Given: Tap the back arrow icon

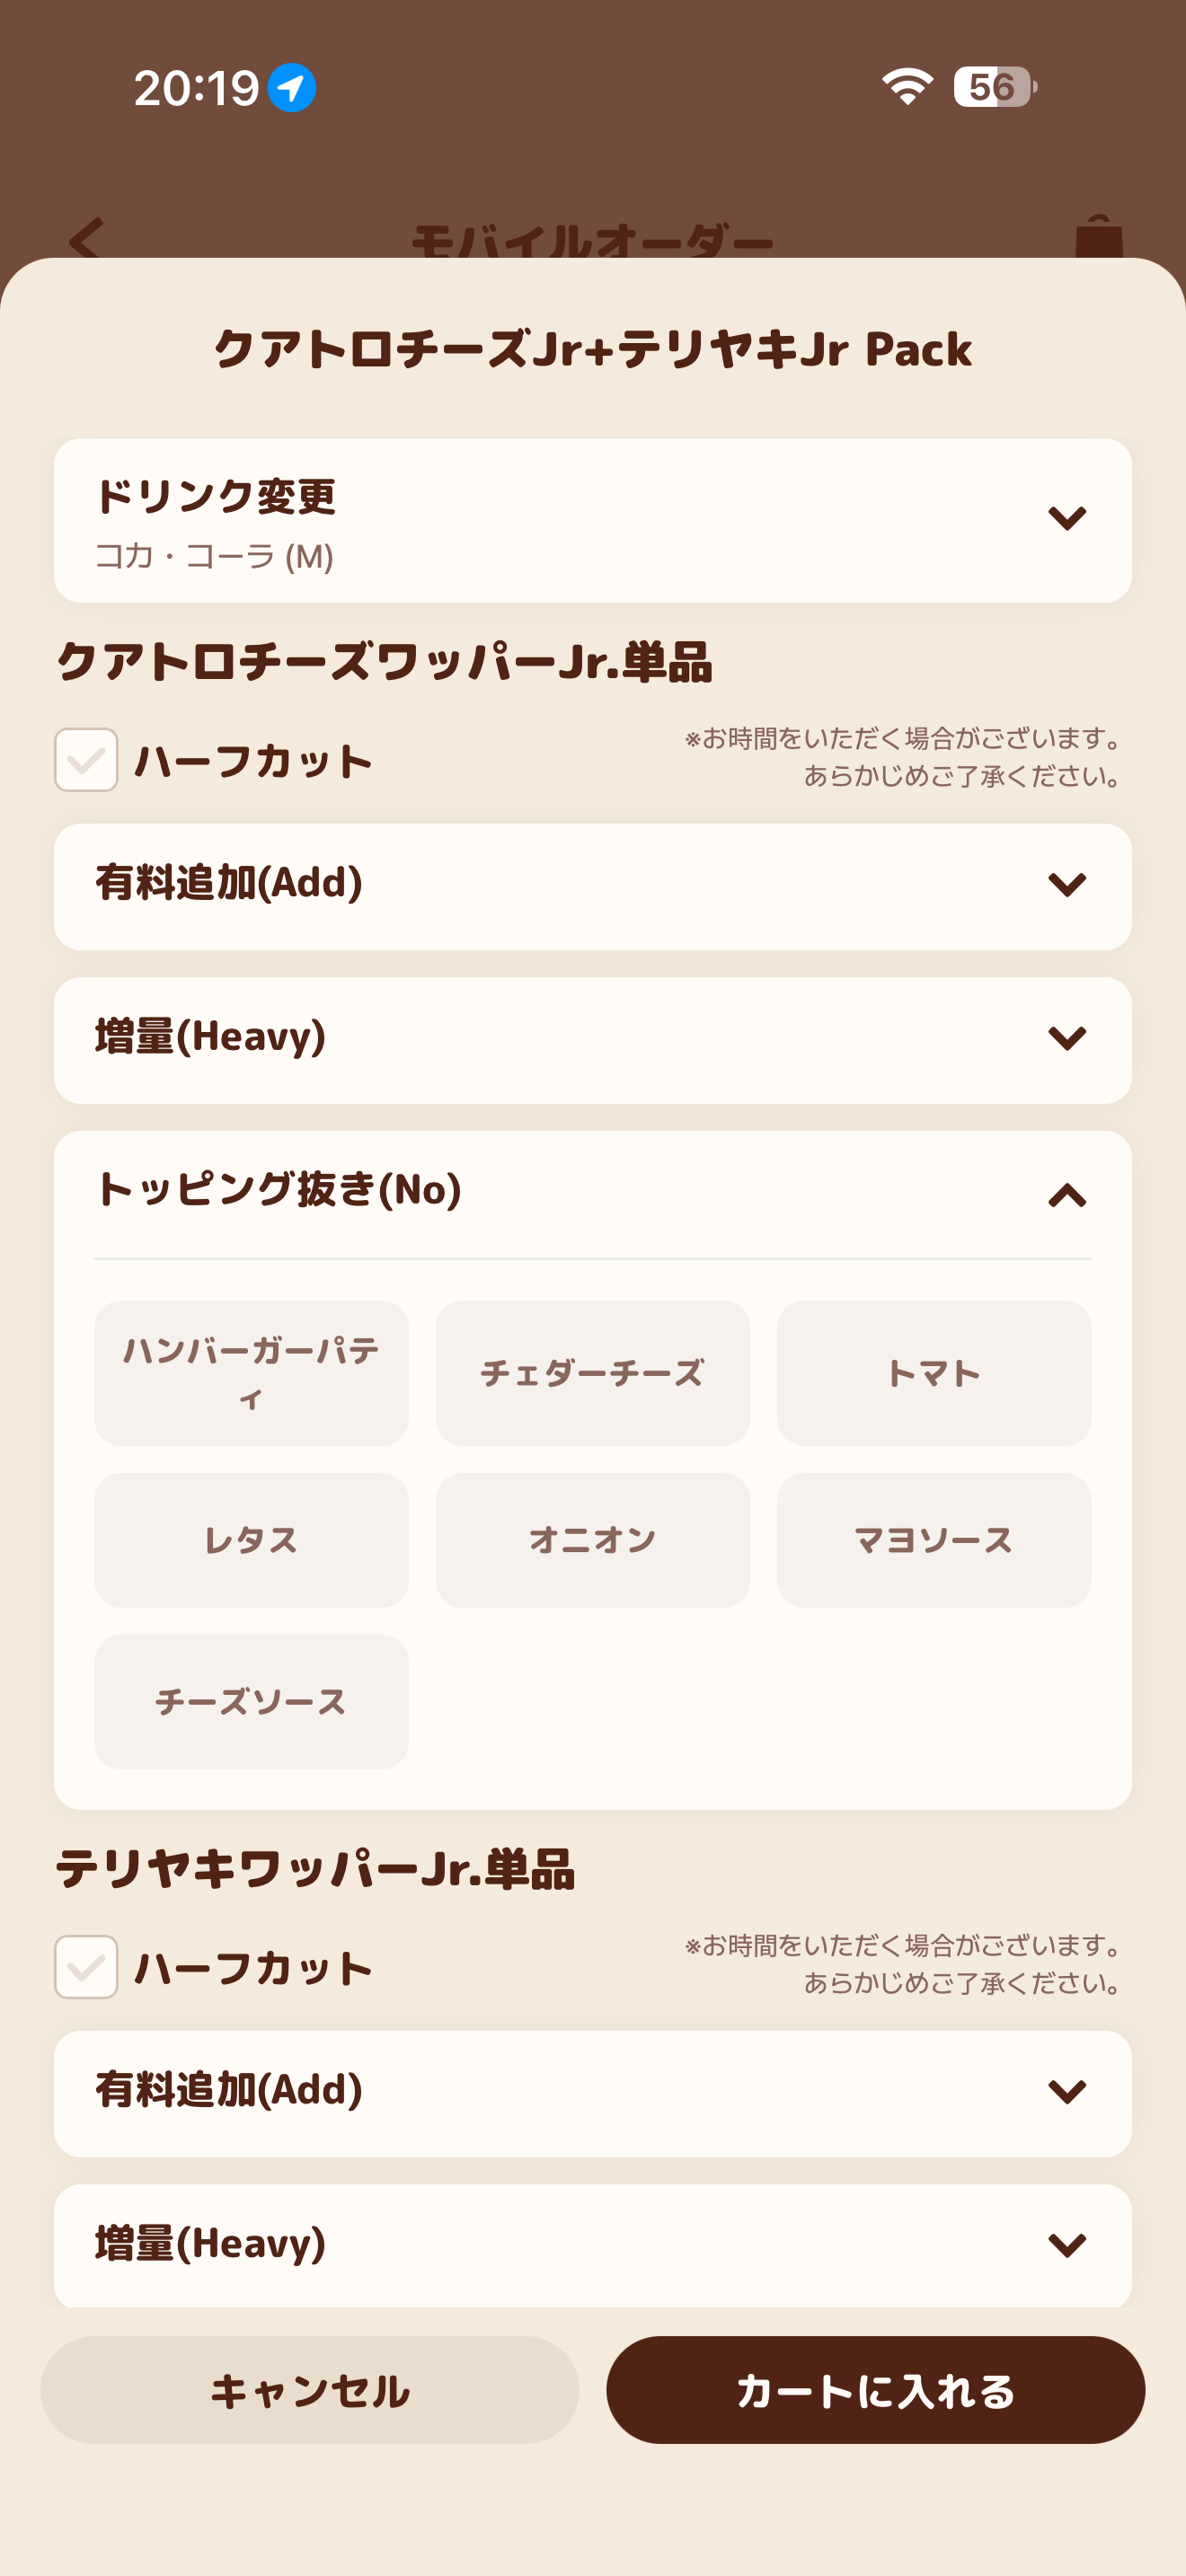Looking at the screenshot, I should click(86, 238).
